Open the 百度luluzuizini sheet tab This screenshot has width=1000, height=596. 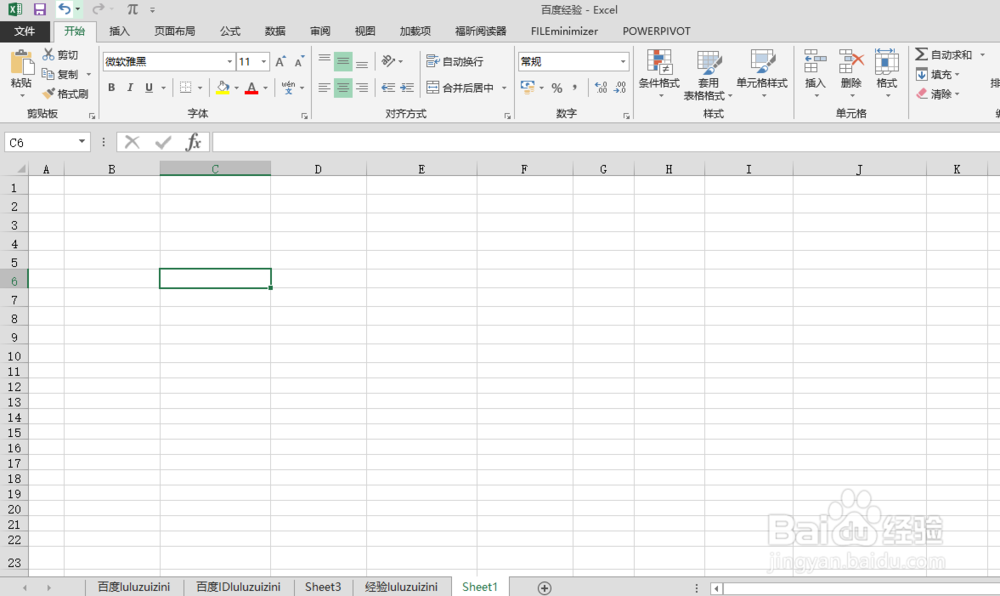[134, 587]
